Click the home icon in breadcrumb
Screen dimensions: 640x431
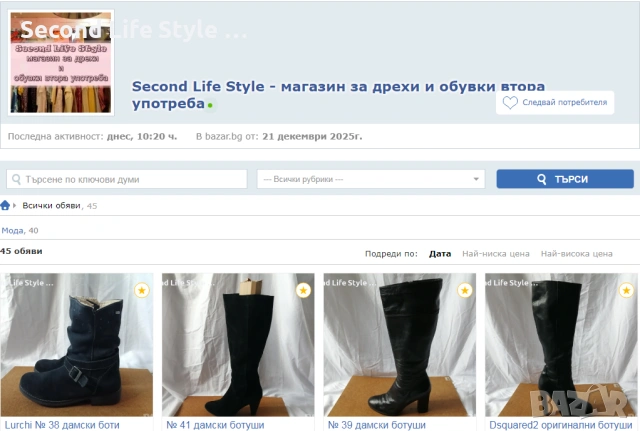pos(6,205)
